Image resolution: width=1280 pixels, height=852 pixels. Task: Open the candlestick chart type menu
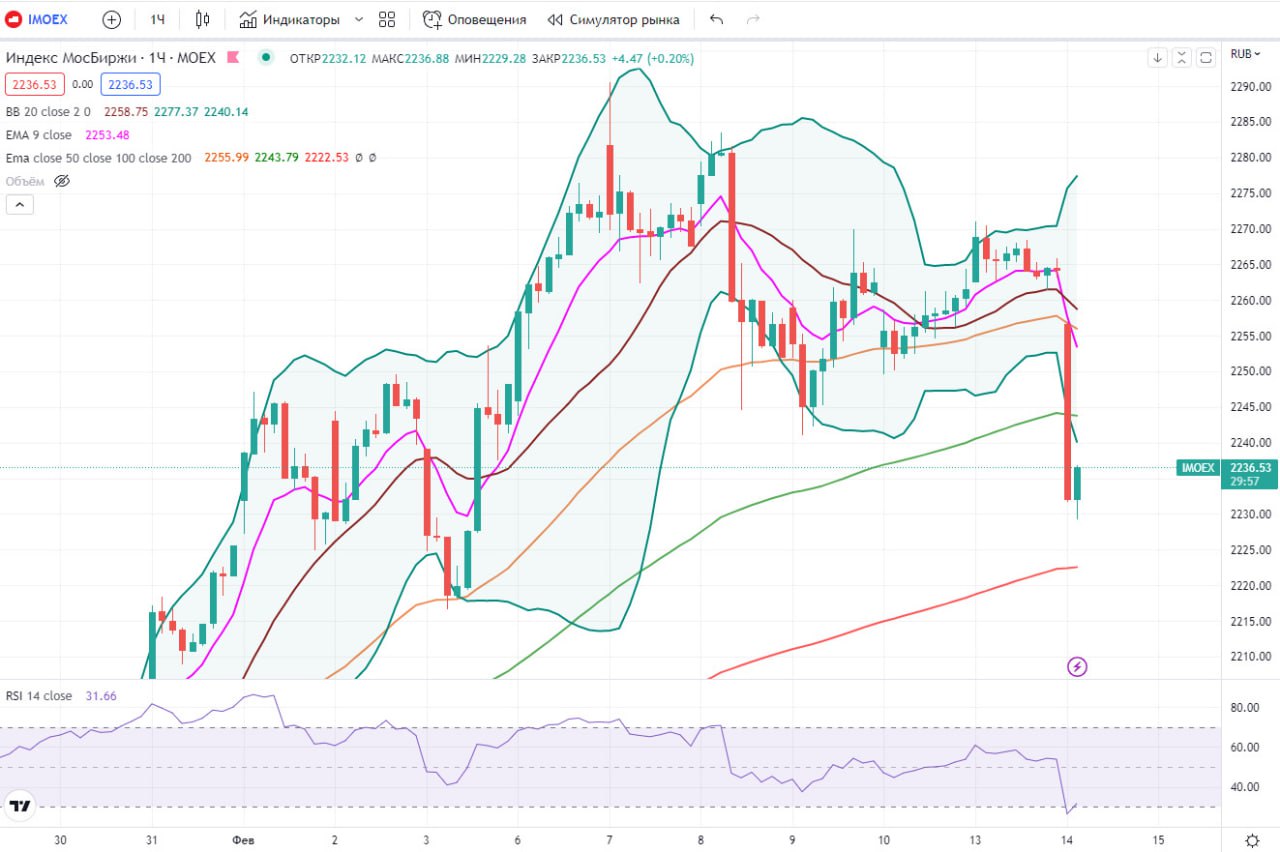pyautogui.click(x=203, y=19)
